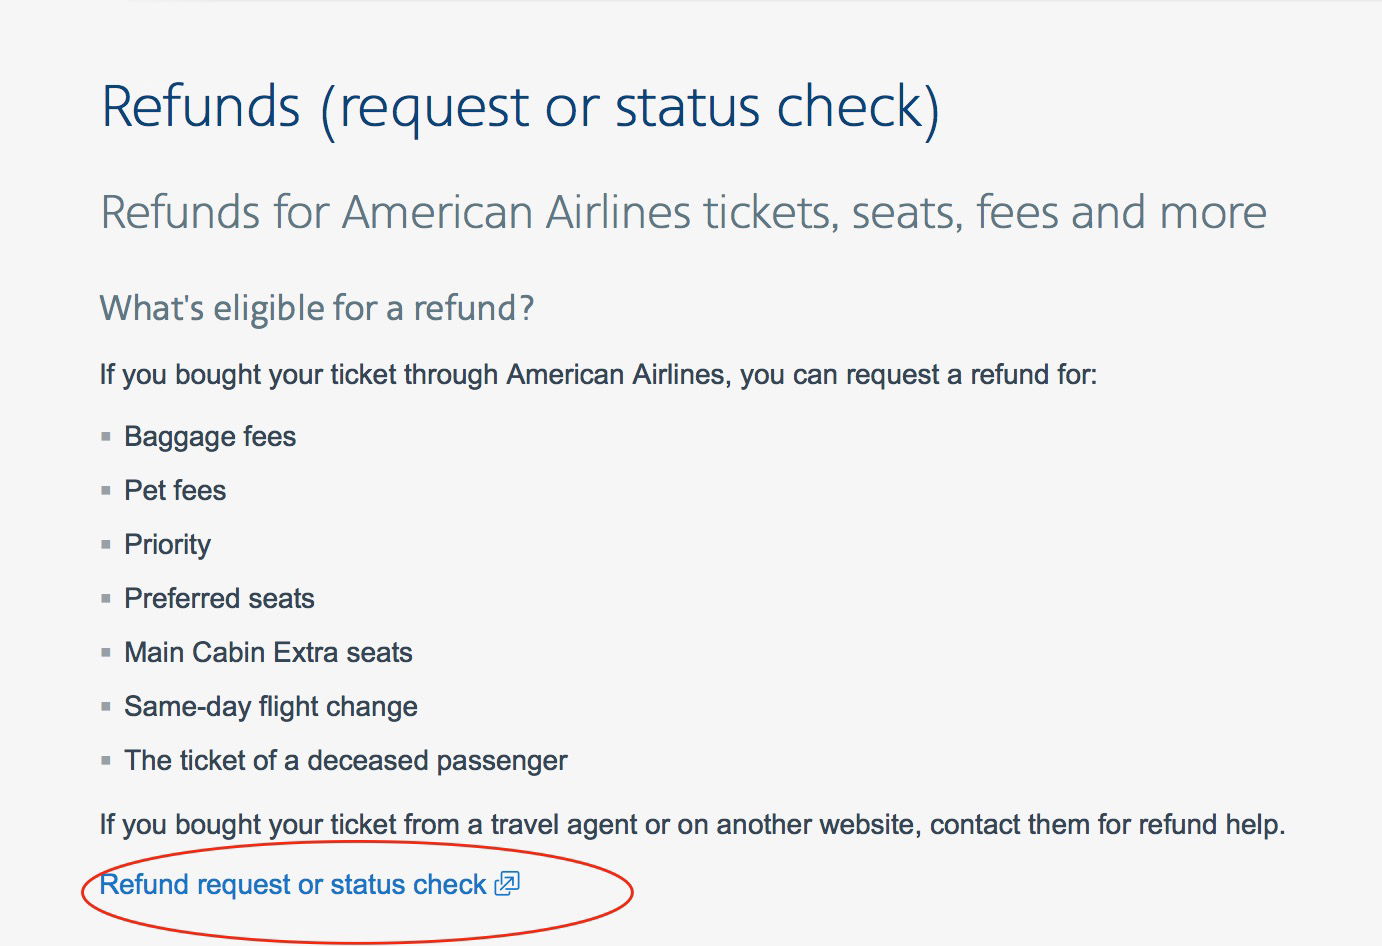Select the Refunds (request or status check) title
Screen dimensions: 1382x946
[x=521, y=108]
